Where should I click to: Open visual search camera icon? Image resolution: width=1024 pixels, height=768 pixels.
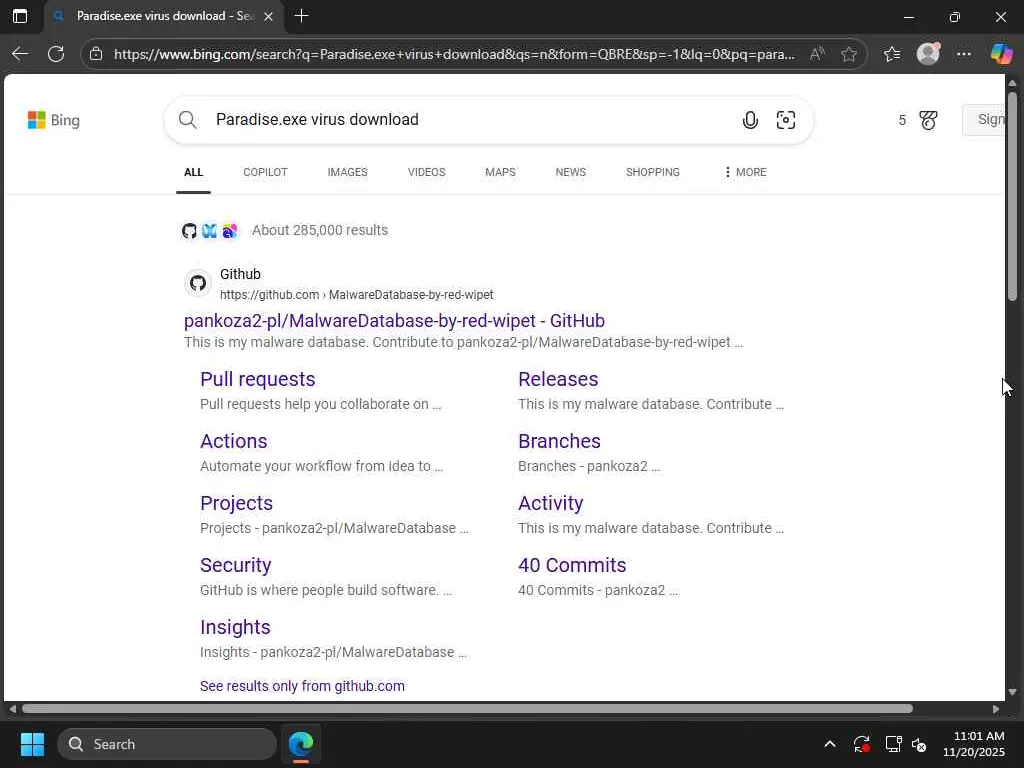pos(786,120)
